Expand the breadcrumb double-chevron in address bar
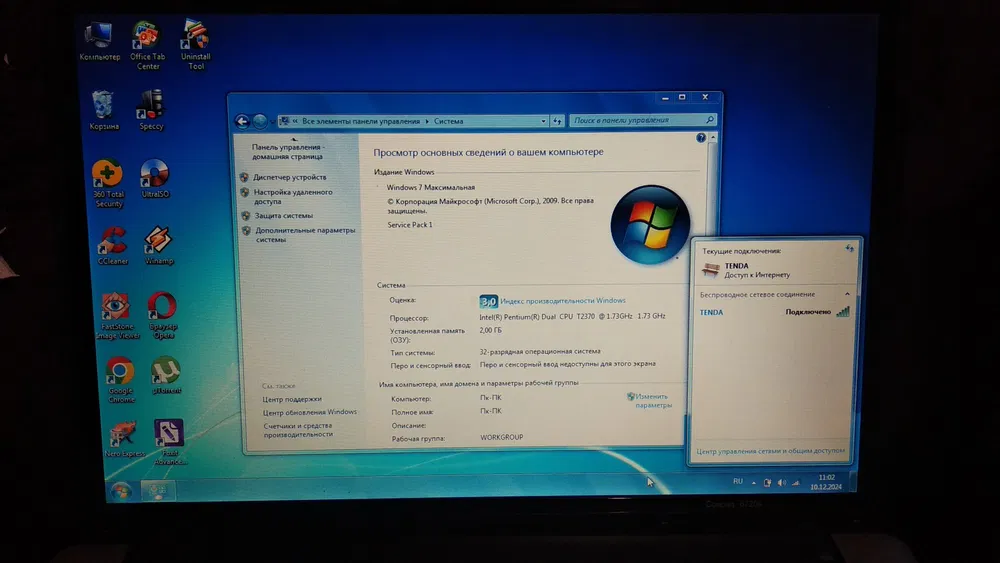 click(295, 121)
